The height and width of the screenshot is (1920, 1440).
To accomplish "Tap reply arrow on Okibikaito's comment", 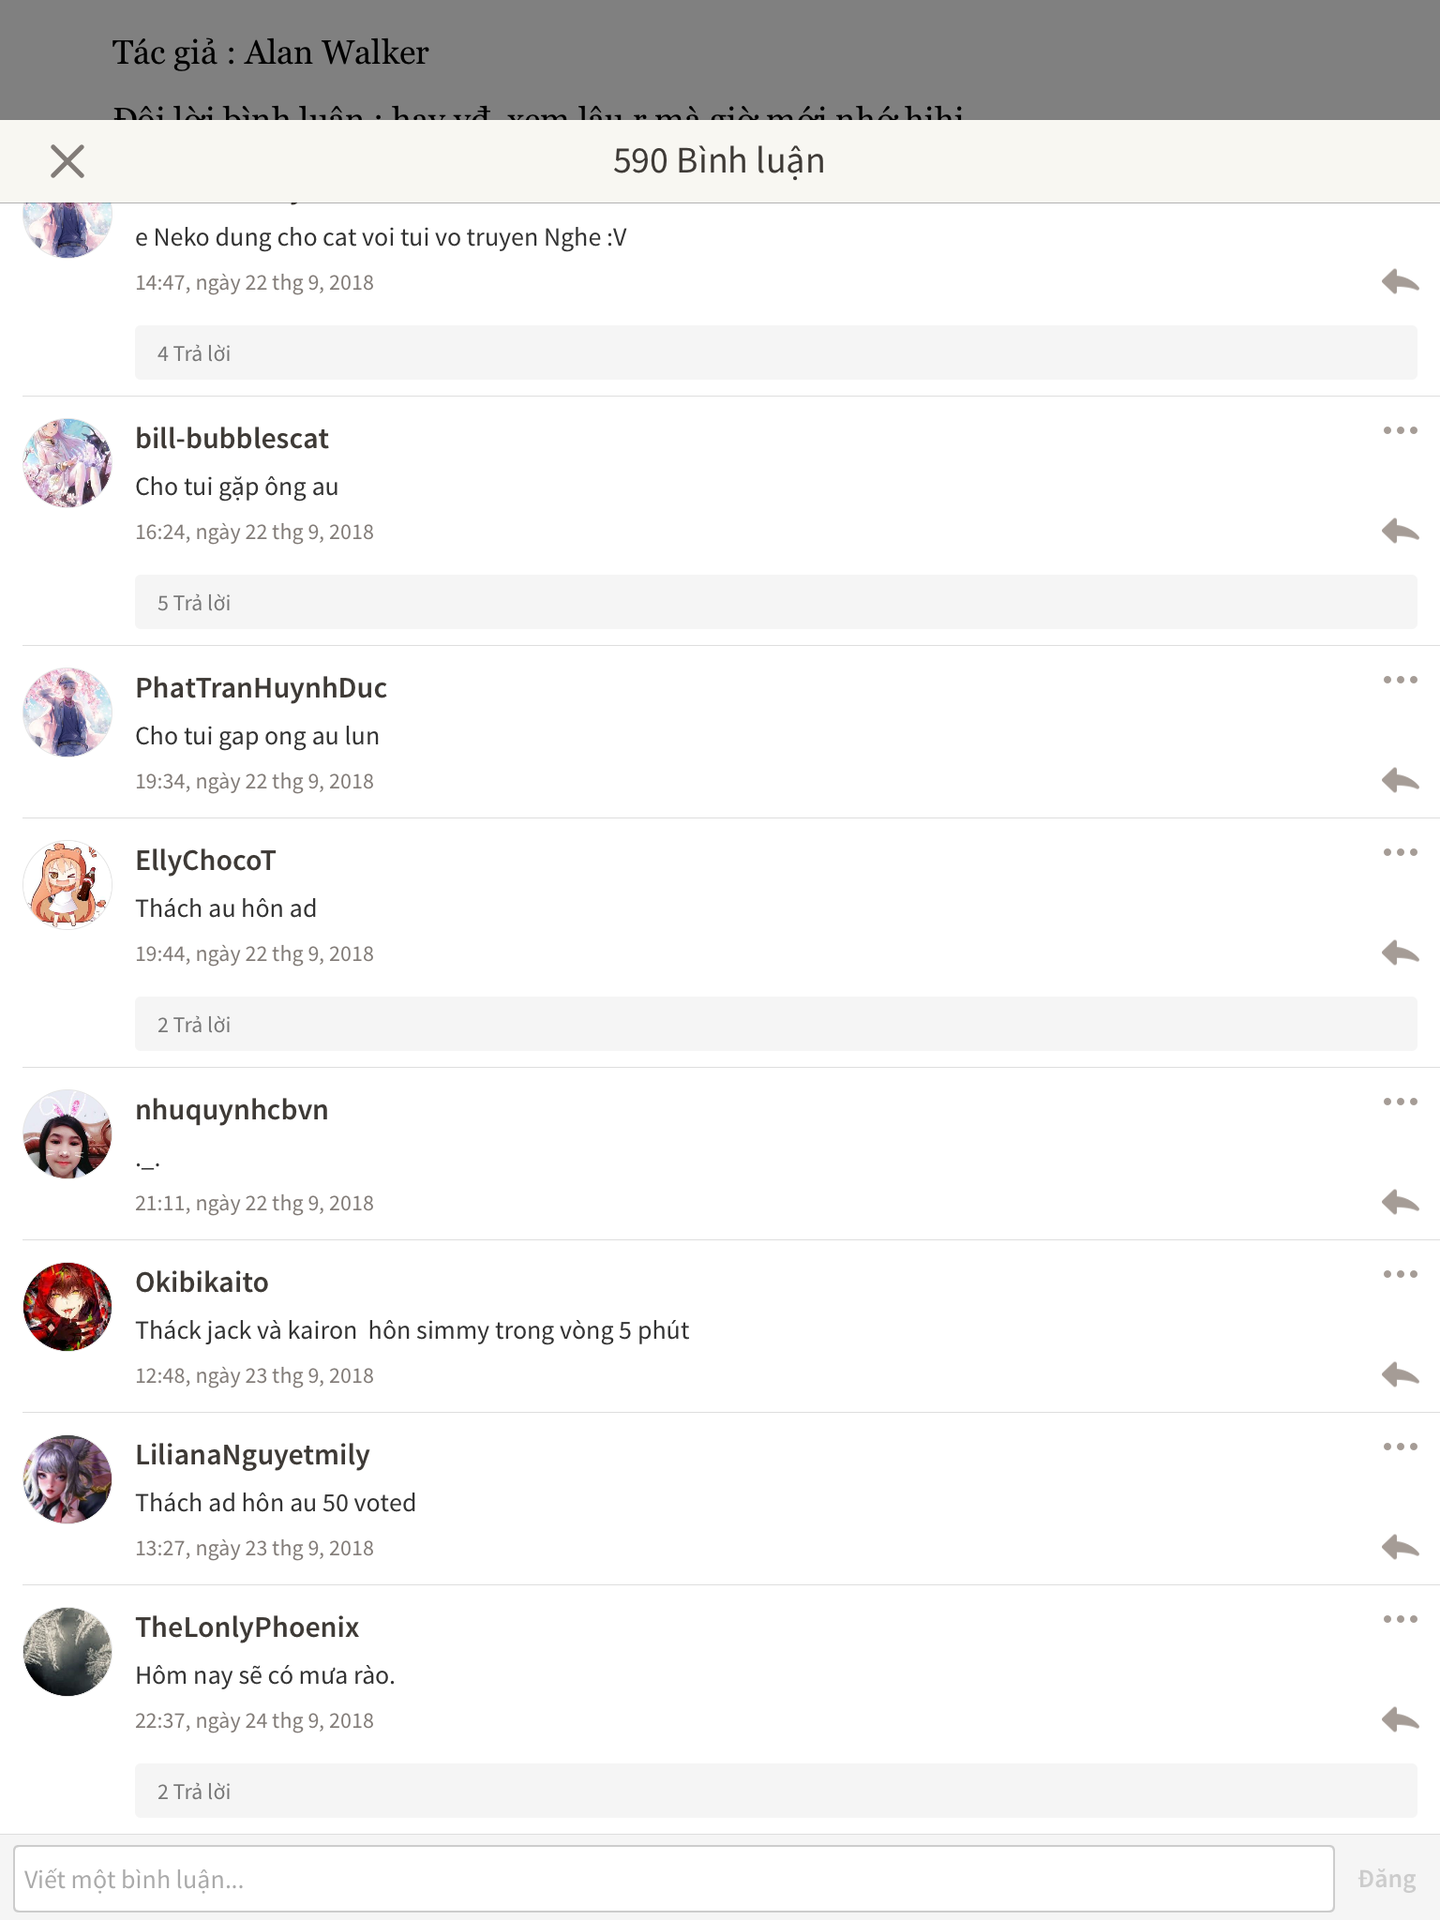I will (x=1400, y=1375).
